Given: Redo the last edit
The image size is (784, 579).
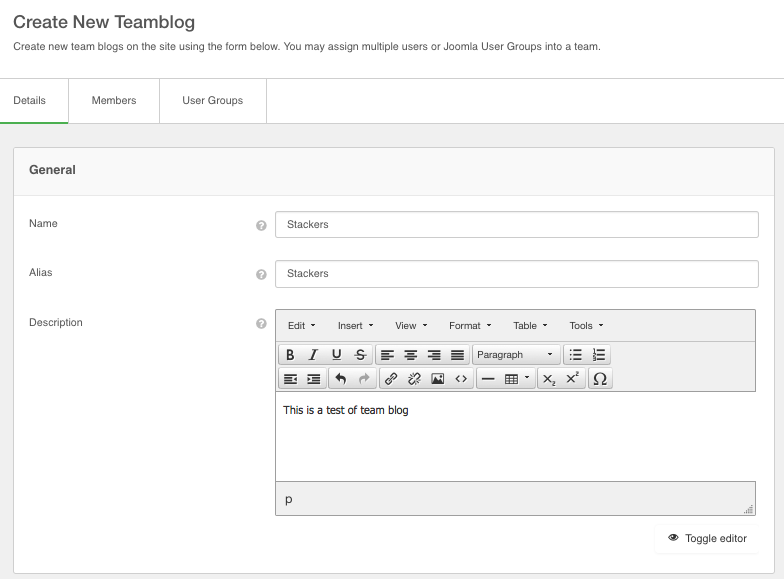Looking at the screenshot, I should pyautogui.click(x=364, y=378).
